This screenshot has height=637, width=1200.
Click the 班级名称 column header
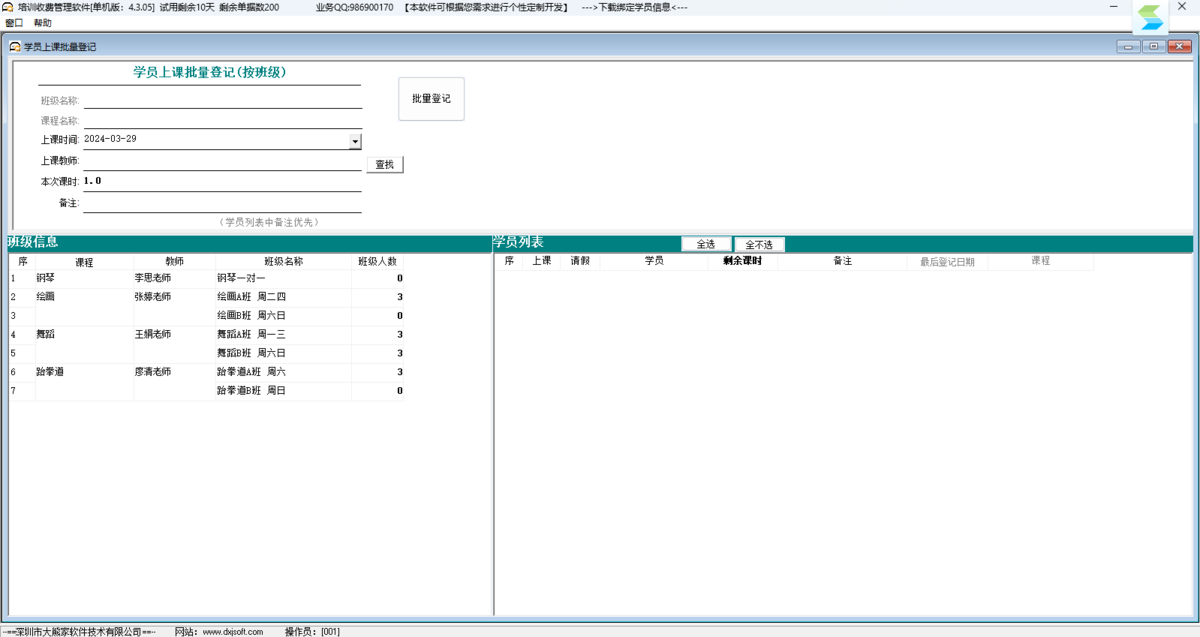283,262
